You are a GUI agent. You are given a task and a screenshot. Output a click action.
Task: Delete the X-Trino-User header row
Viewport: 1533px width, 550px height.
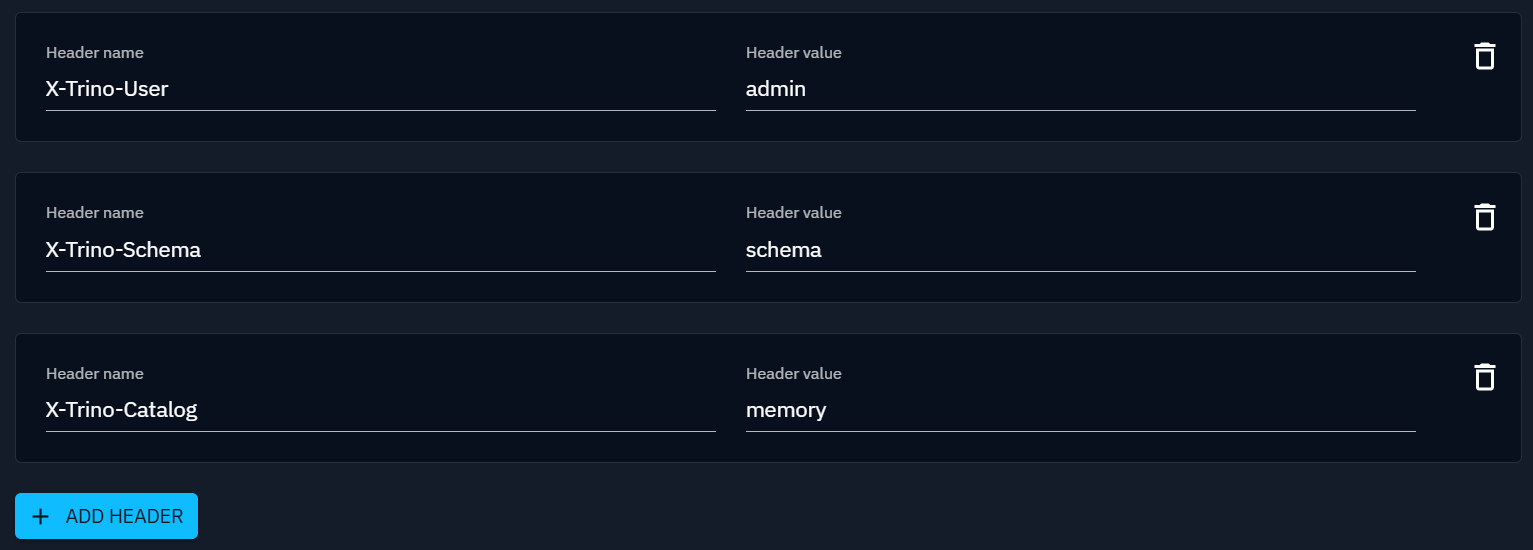[1485, 56]
